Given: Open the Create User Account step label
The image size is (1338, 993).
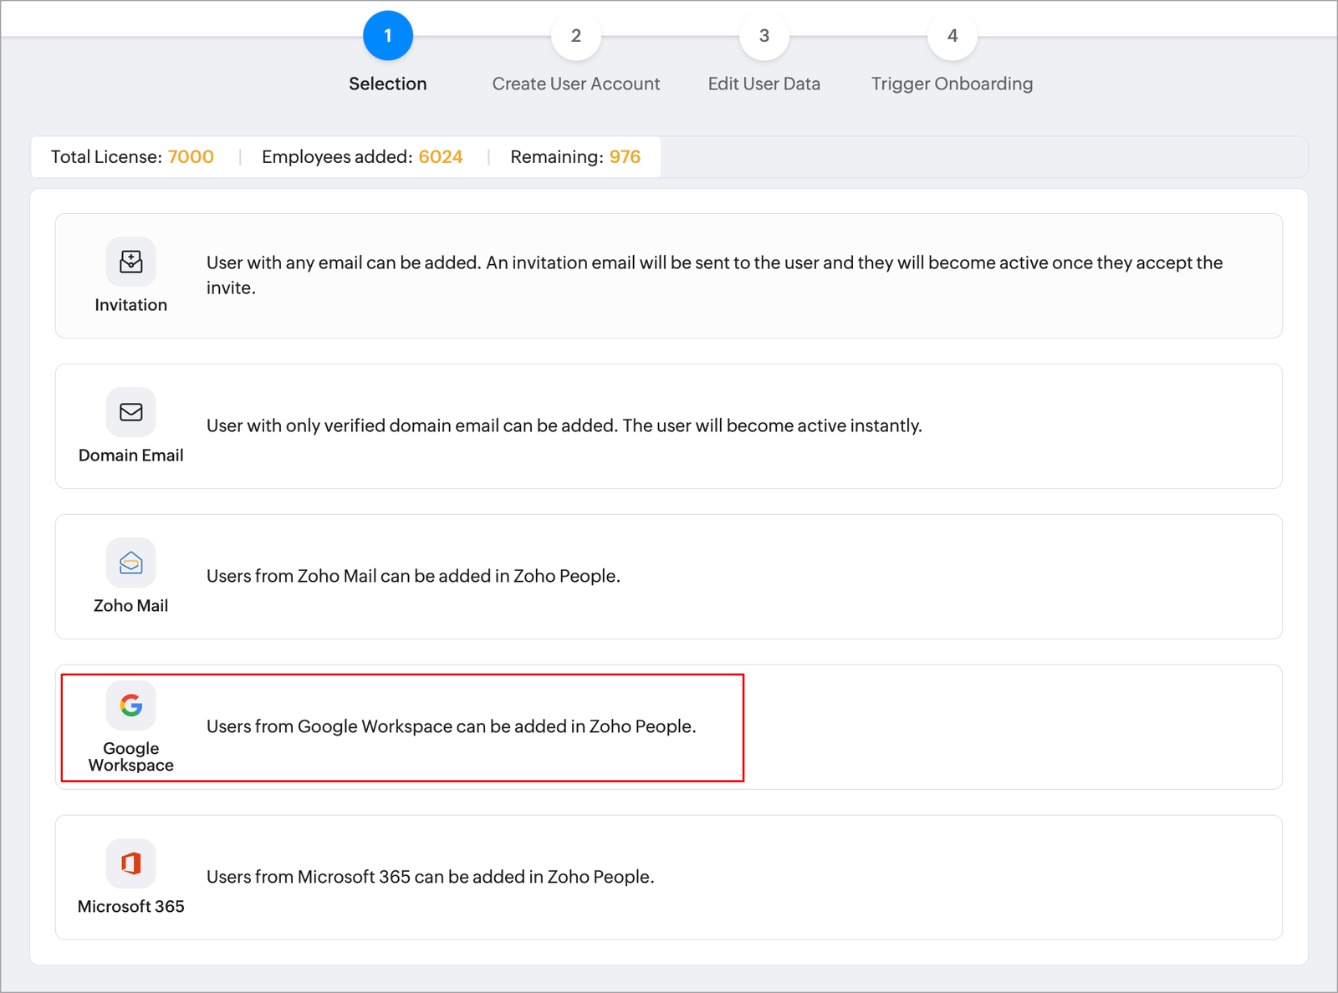Looking at the screenshot, I should click(x=576, y=84).
